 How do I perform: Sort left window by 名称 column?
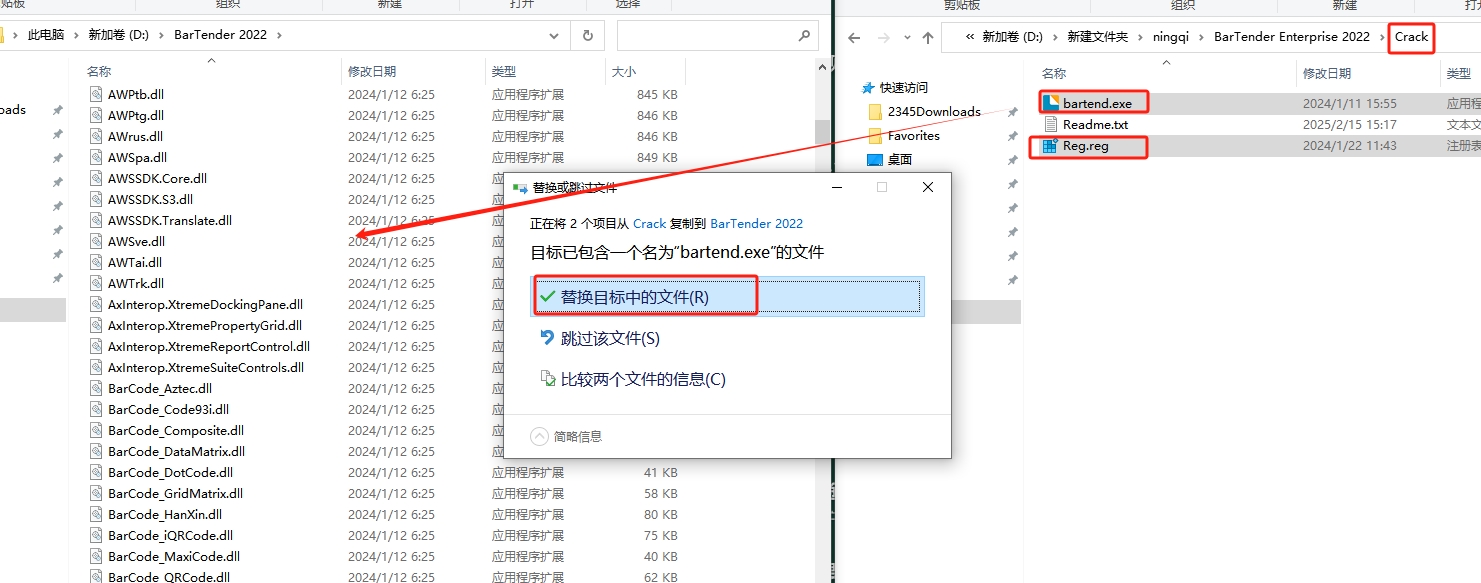(x=98, y=72)
